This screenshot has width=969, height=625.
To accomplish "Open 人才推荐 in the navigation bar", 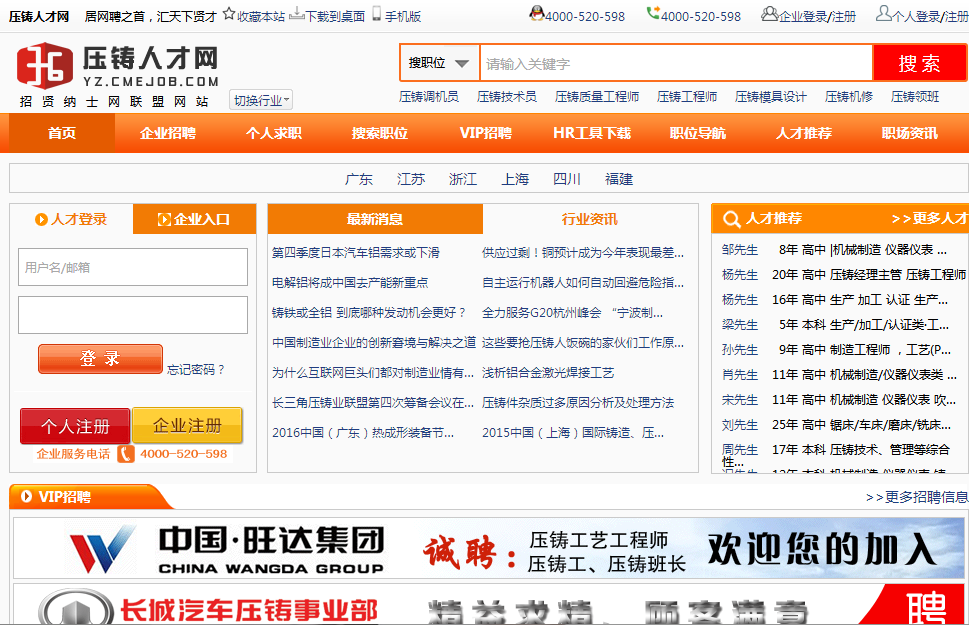I will 804,133.
